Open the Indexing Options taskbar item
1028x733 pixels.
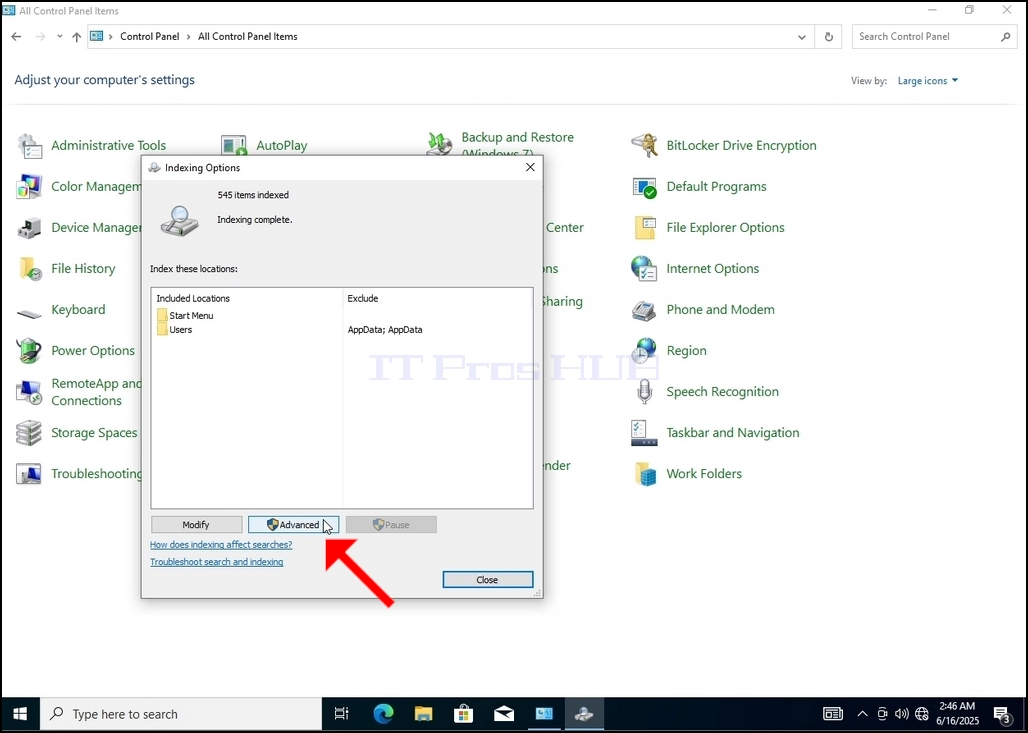coord(583,714)
